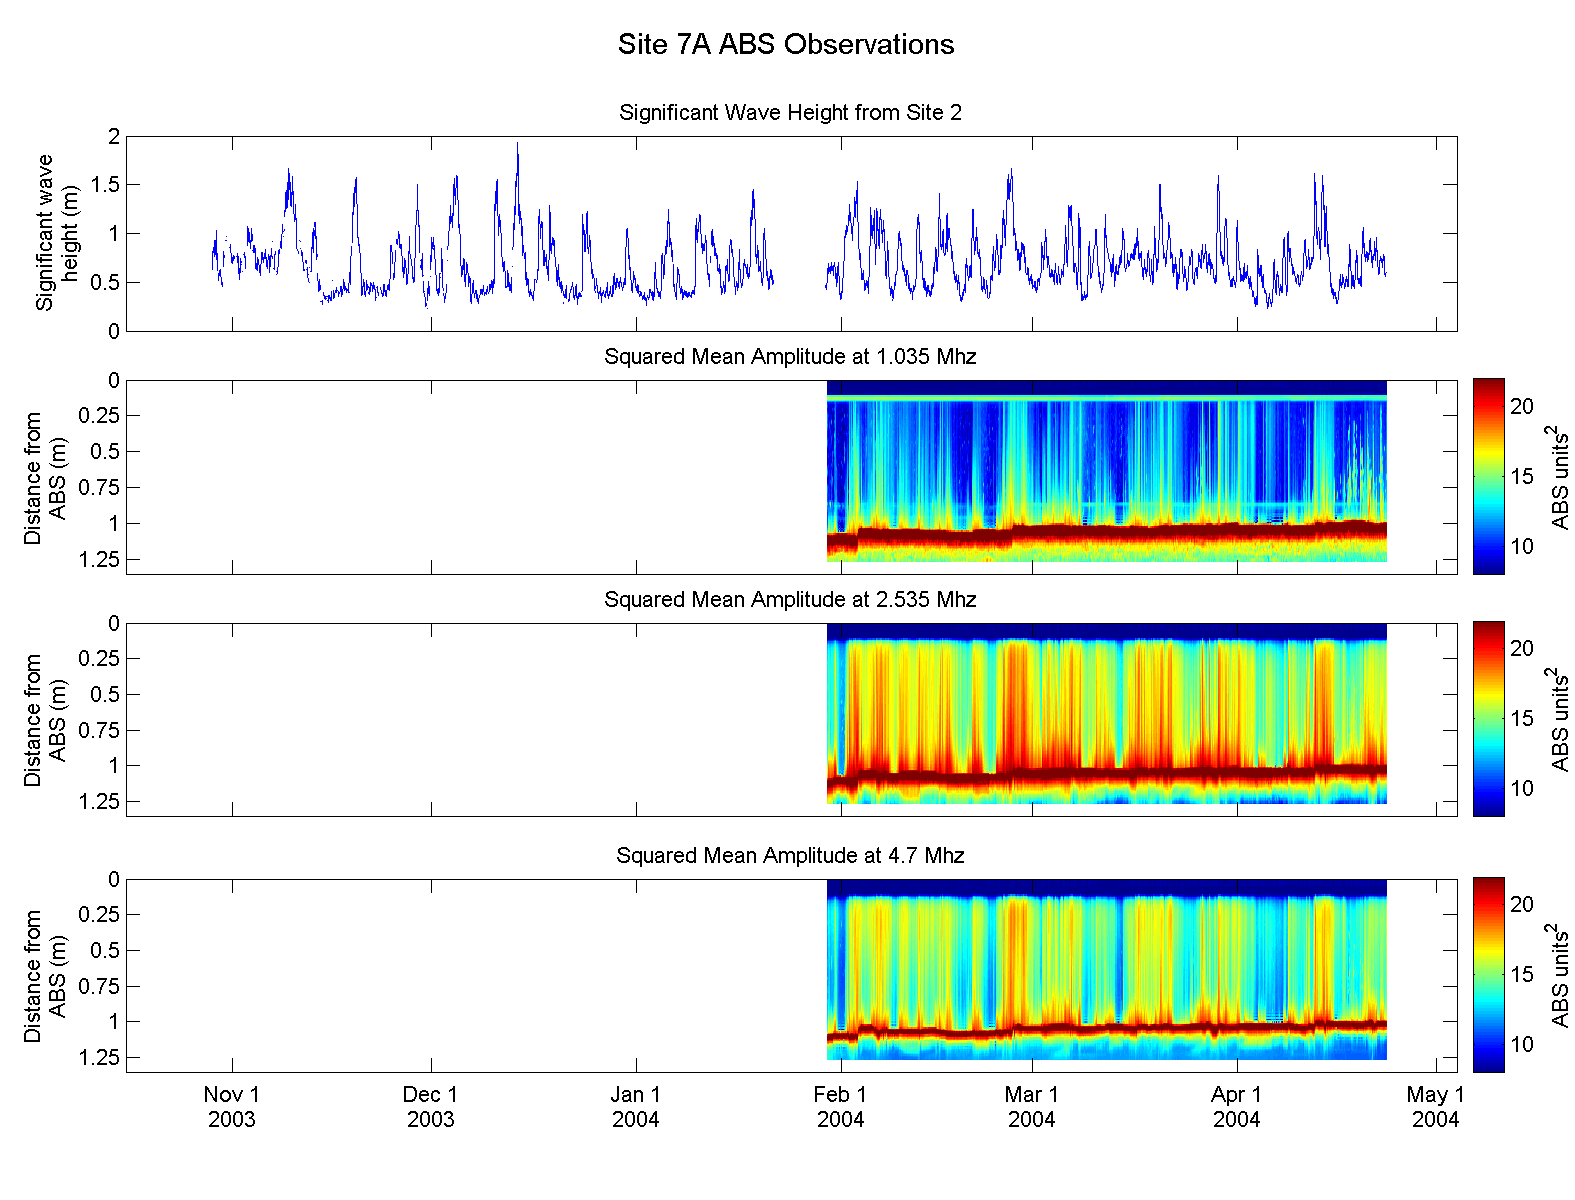Click the Apr 1 2004 date label

(1237, 1107)
